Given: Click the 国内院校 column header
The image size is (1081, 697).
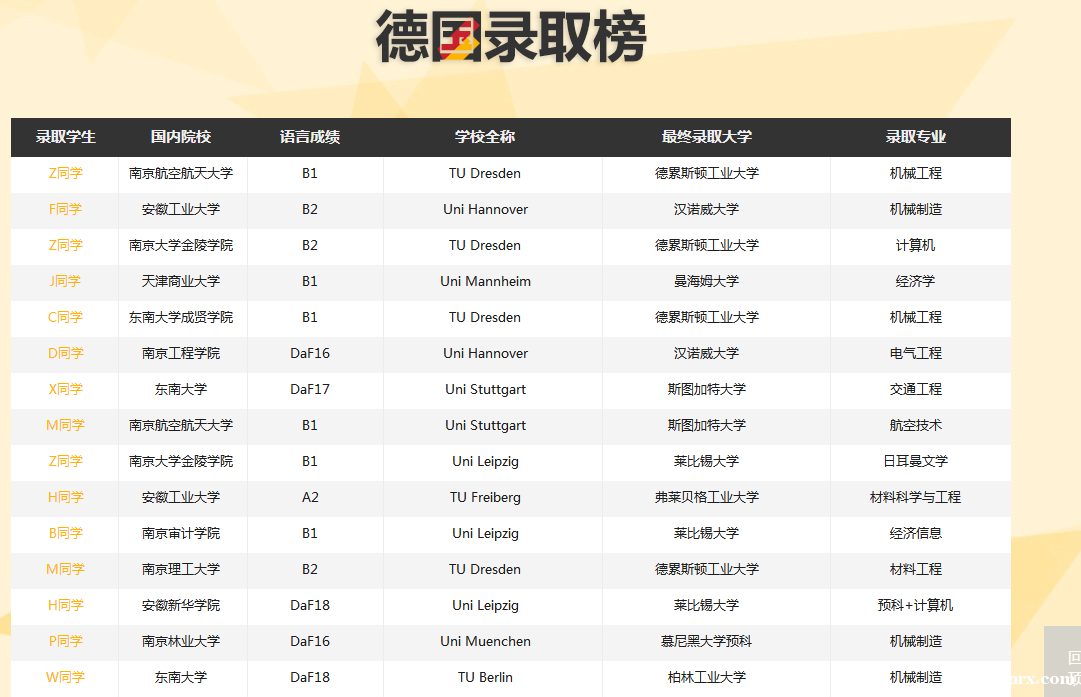Looking at the screenshot, I should tap(181, 137).
